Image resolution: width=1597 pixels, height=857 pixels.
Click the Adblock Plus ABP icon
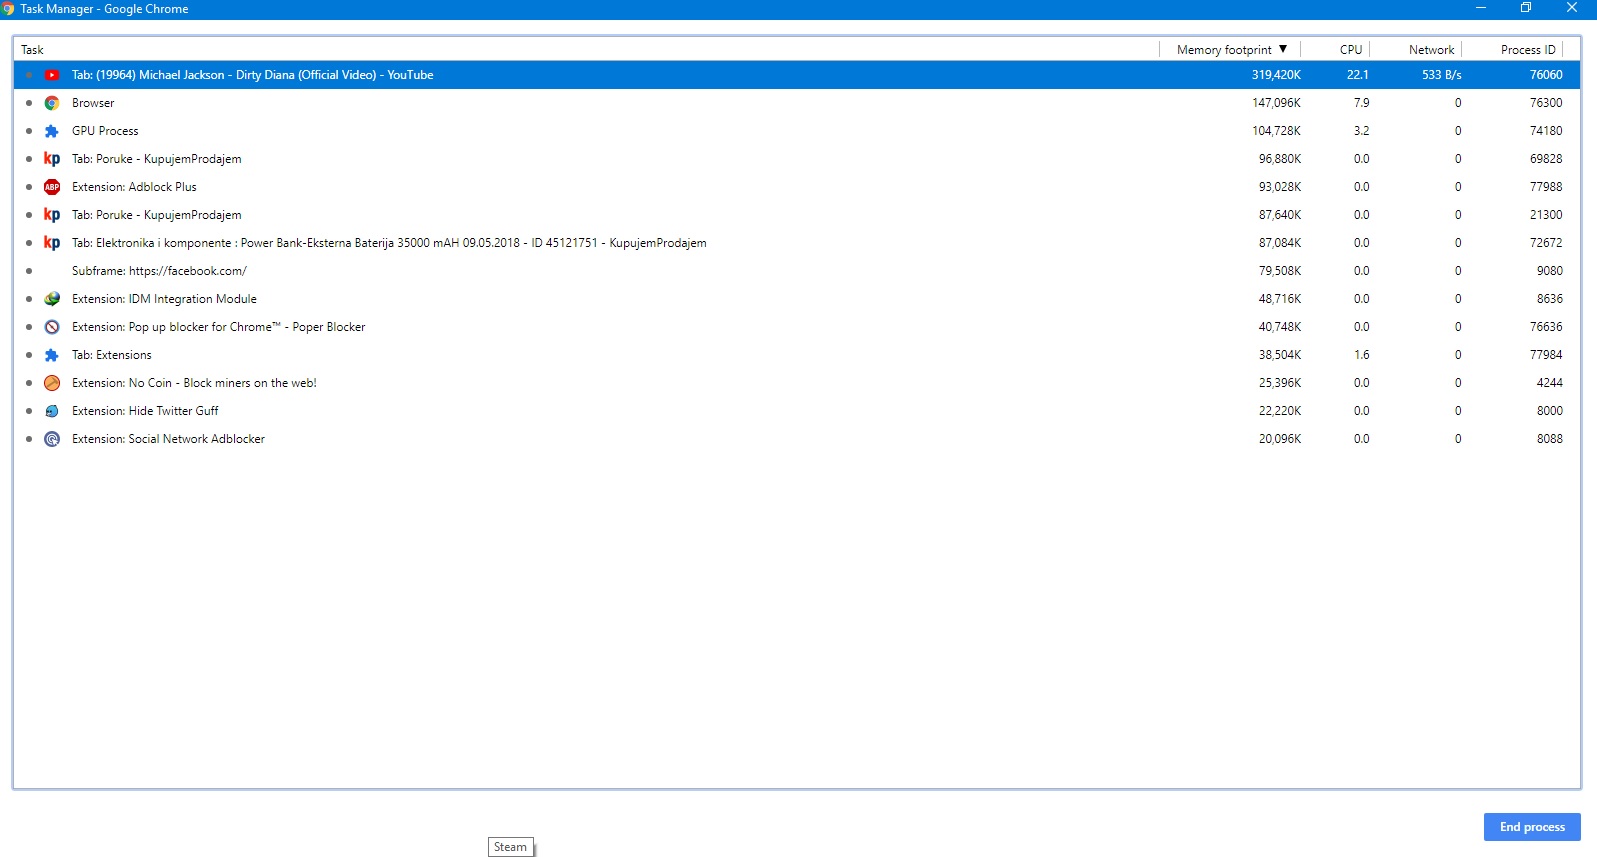coord(52,187)
